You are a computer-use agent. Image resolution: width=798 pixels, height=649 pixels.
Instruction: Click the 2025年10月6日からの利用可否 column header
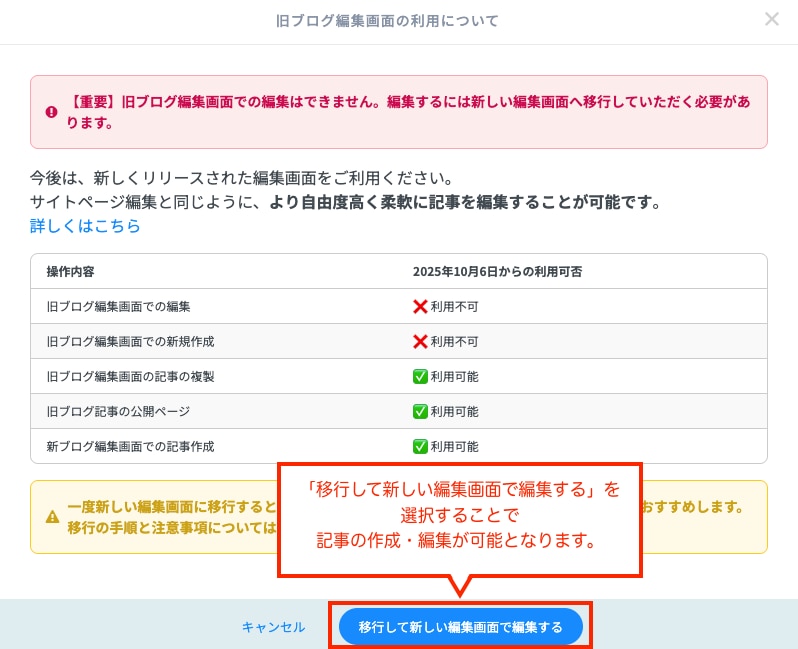pos(483,272)
